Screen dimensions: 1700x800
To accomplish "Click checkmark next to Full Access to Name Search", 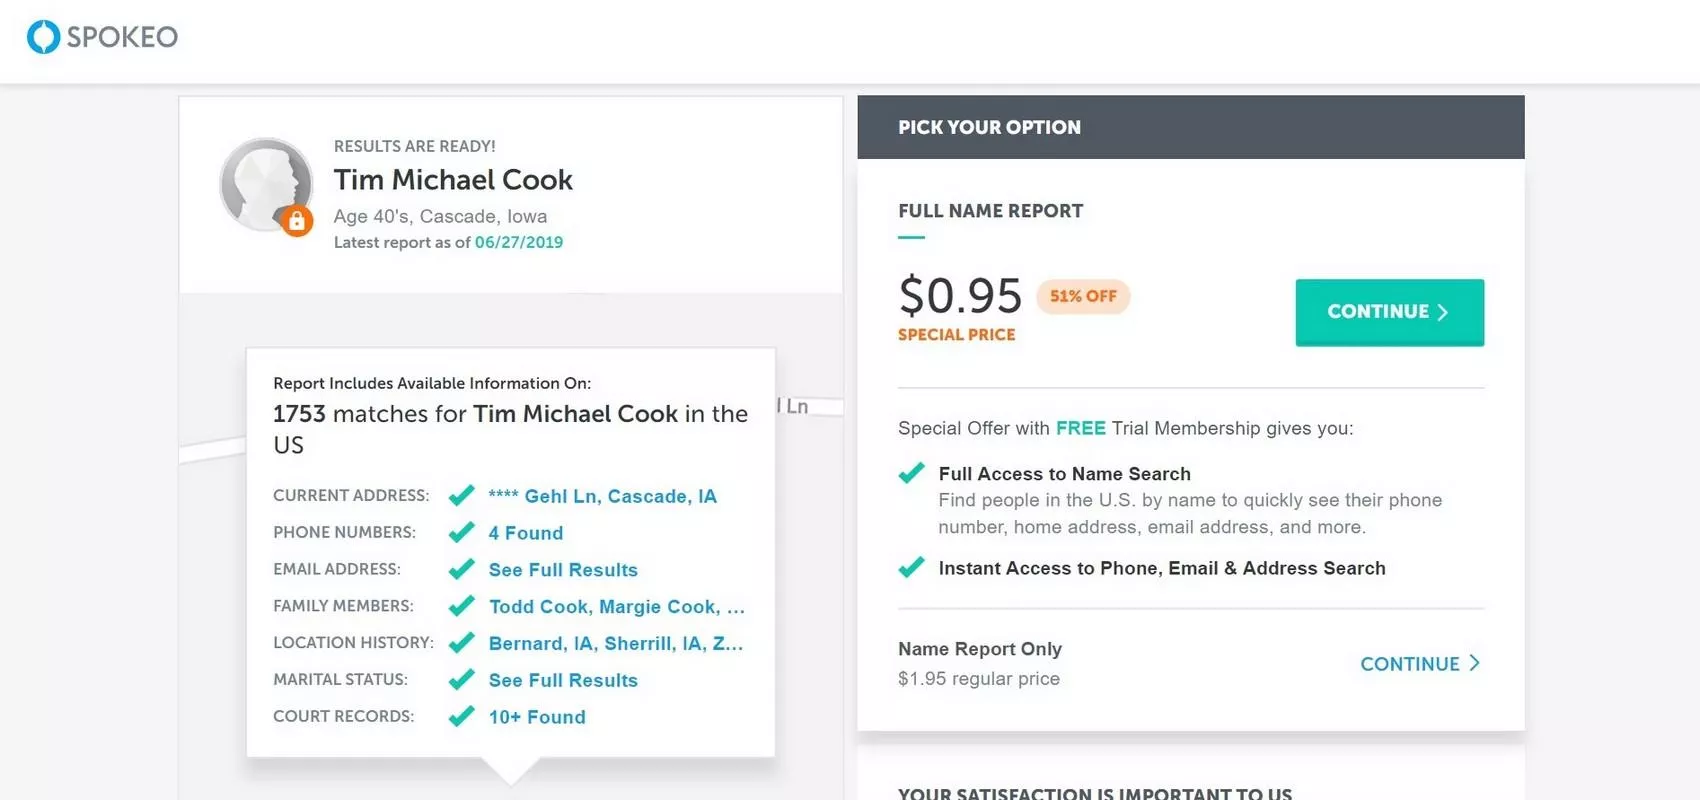I will pyautogui.click(x=911, y=473).
